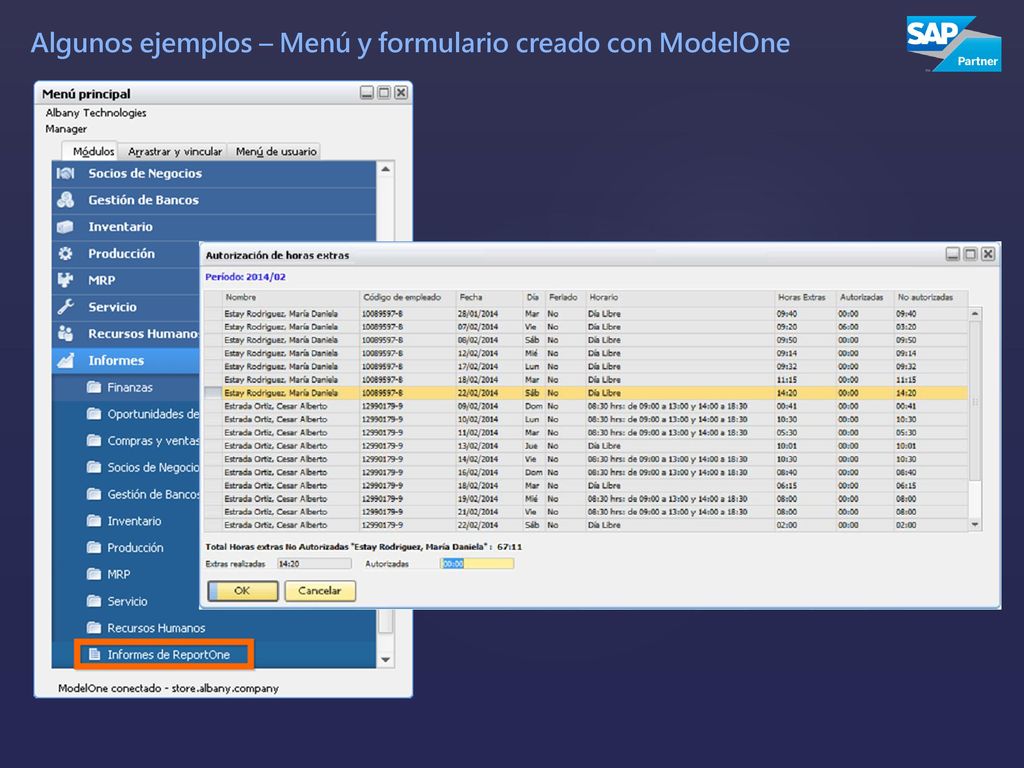The image size is (1024, 768).
Task: Click the Informes de ReportOne document icon
Action: 95,654
